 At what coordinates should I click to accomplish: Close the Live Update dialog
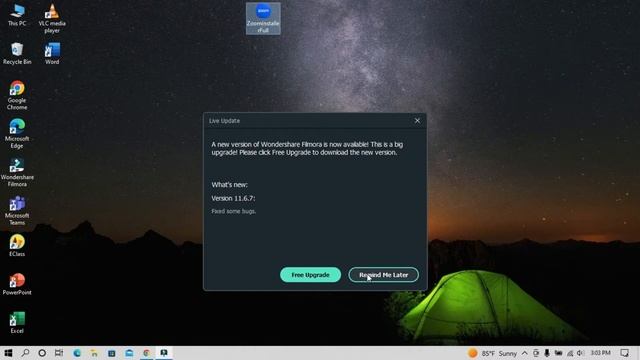417,120
